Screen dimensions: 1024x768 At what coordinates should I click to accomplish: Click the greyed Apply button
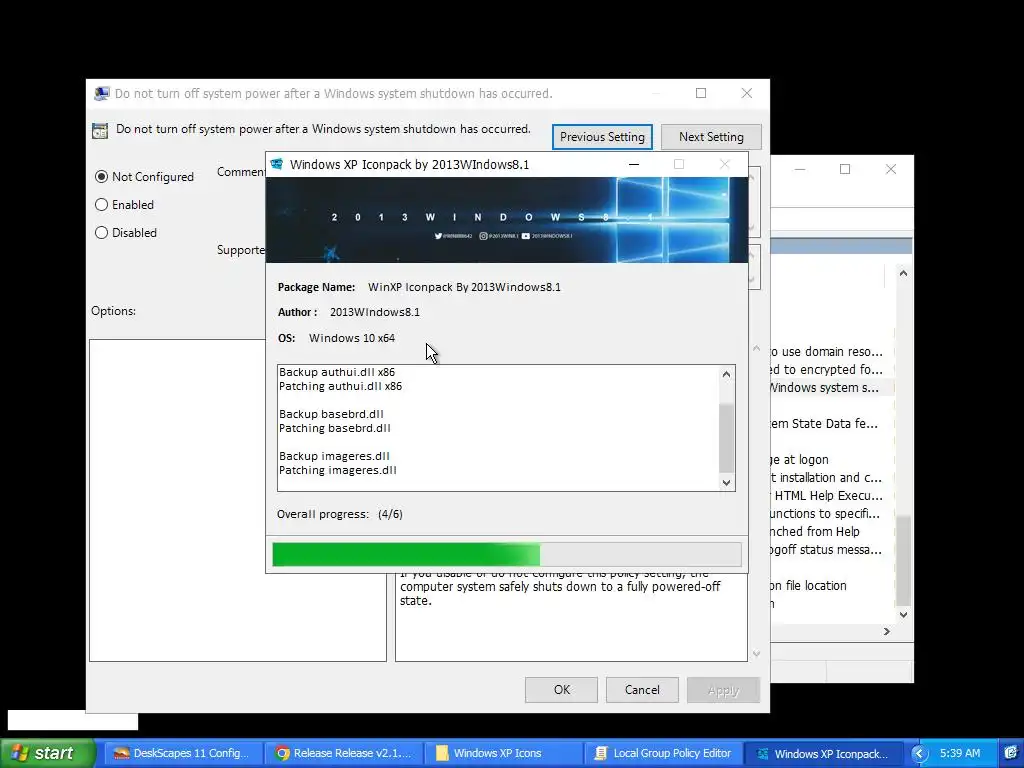[x=723, y=690]
